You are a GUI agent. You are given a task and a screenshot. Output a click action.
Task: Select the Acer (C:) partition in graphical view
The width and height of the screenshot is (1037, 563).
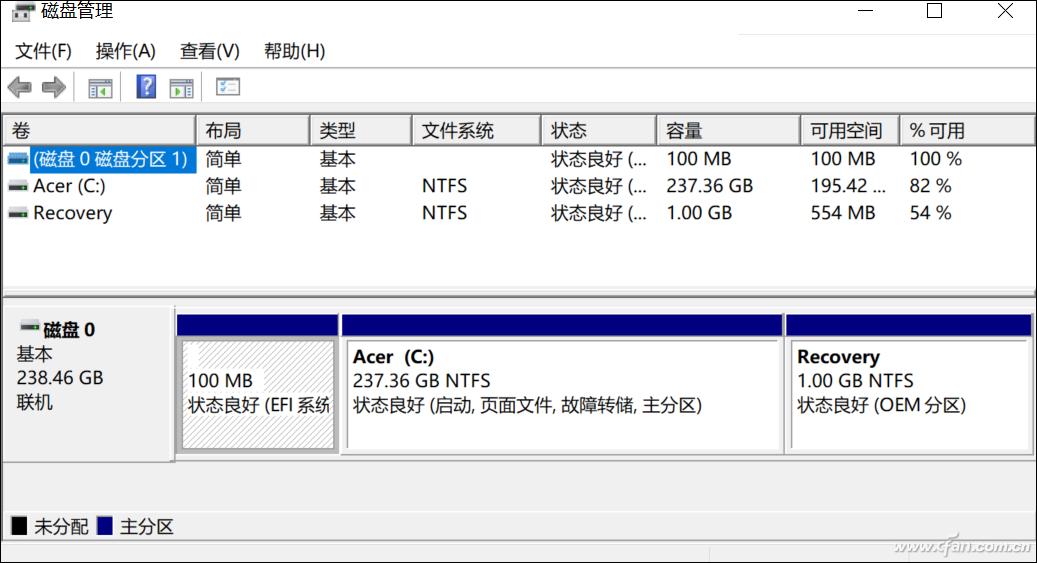(x=561, y=394)
